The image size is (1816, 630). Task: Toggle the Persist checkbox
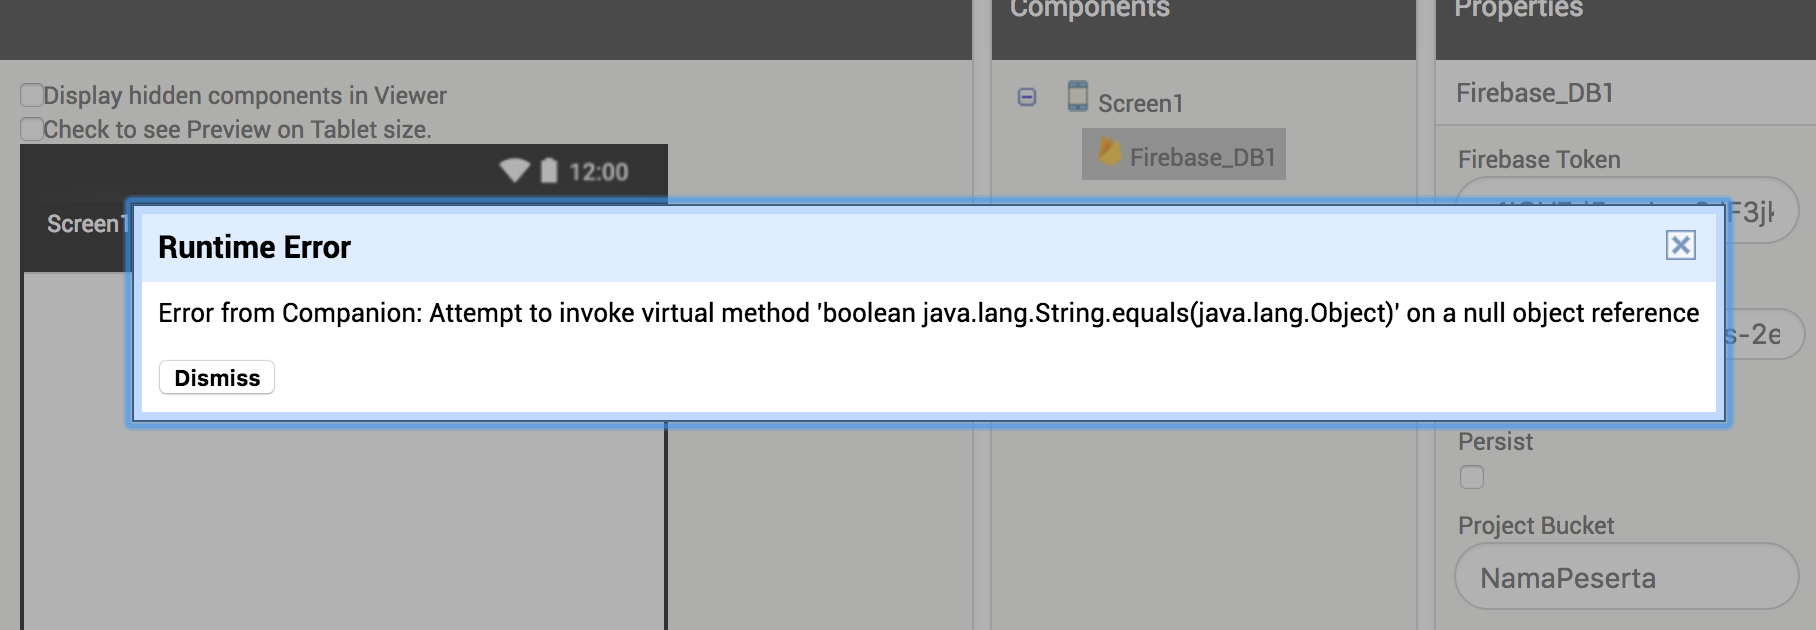pos(1472,477)
